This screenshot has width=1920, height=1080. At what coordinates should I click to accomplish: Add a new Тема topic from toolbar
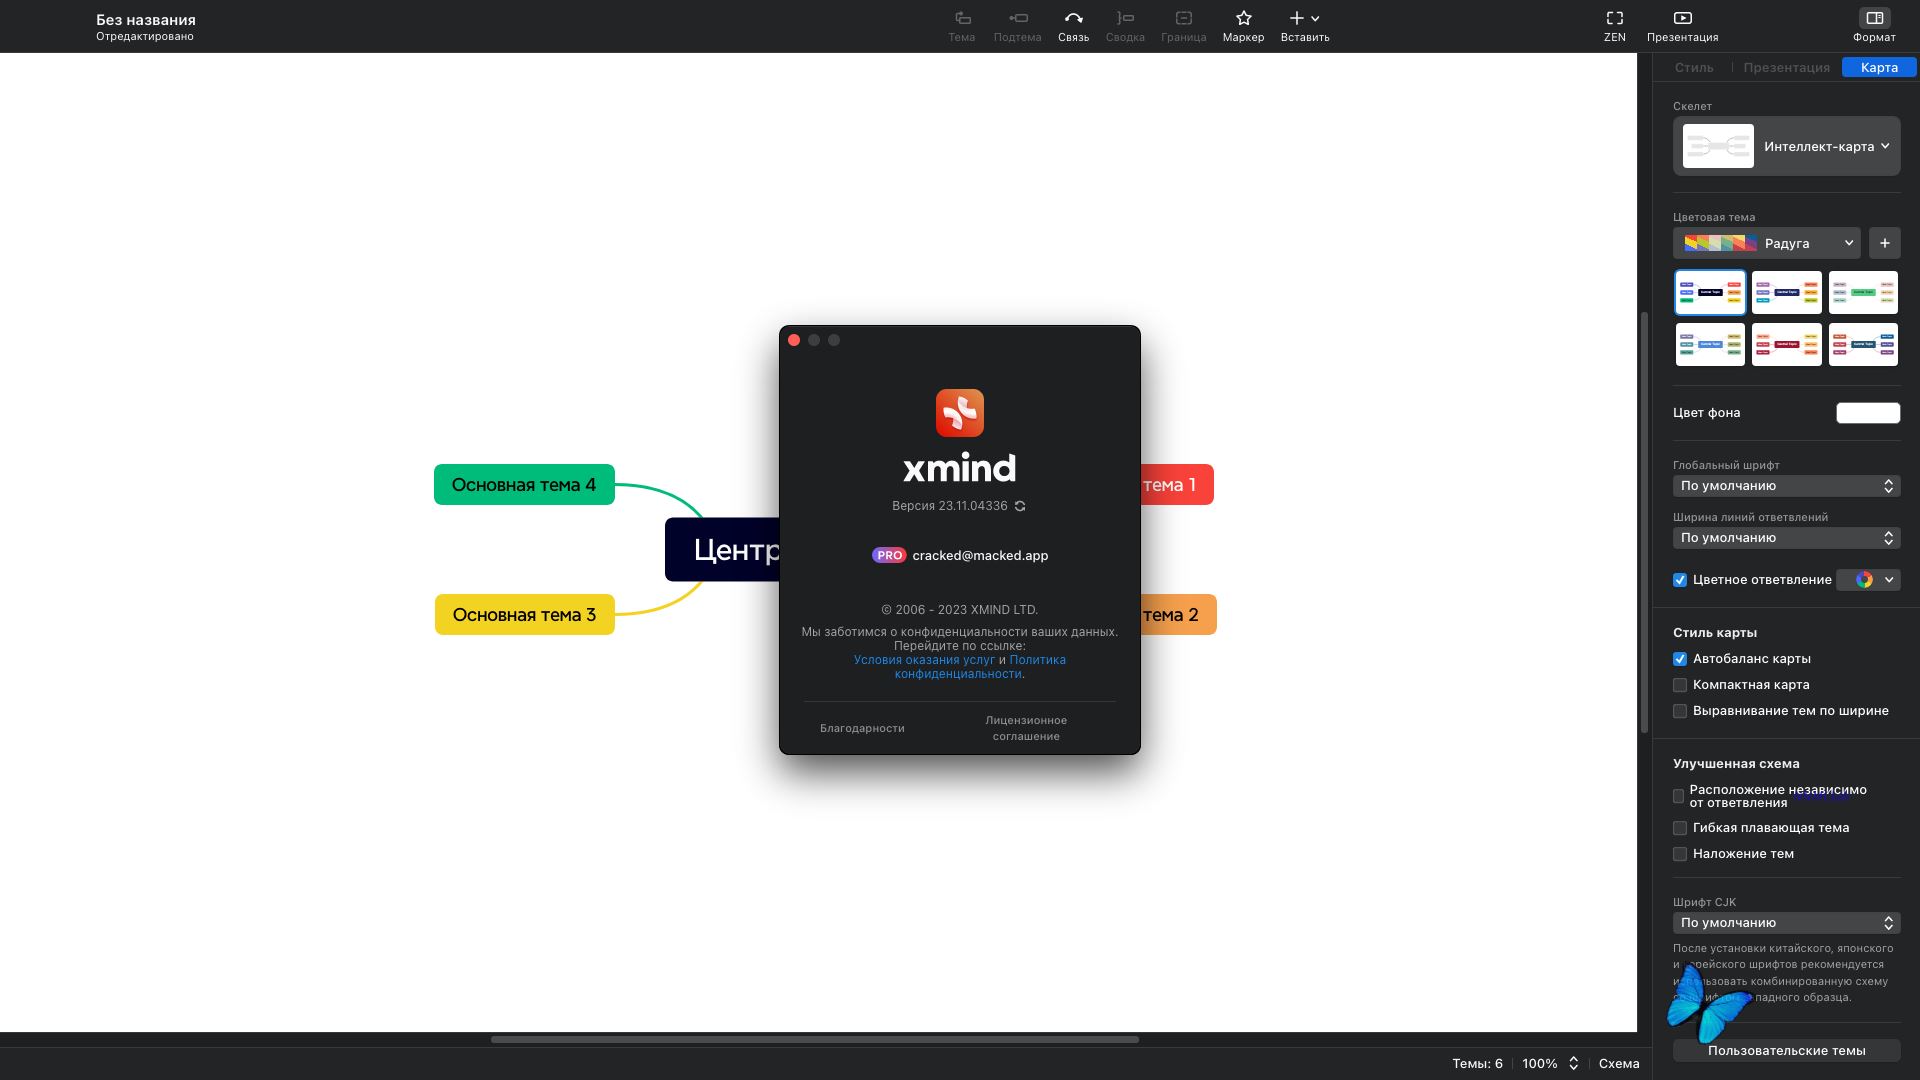(x=961, y=26)
